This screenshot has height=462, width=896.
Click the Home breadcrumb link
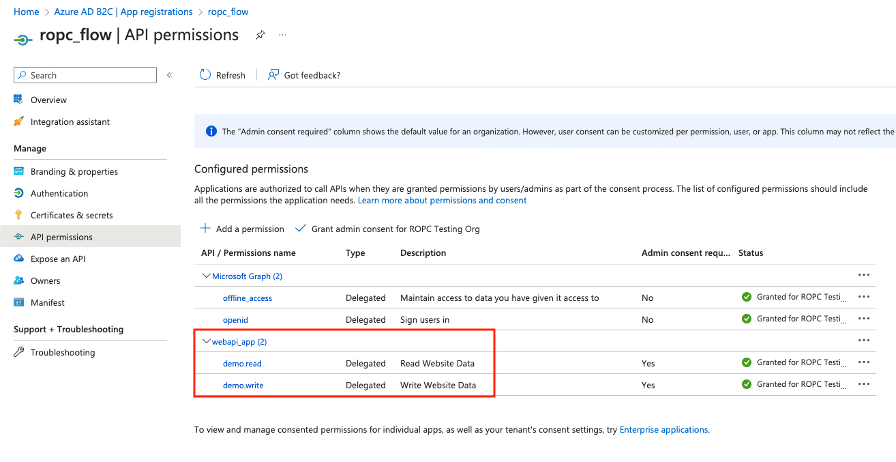coord(26,11)
